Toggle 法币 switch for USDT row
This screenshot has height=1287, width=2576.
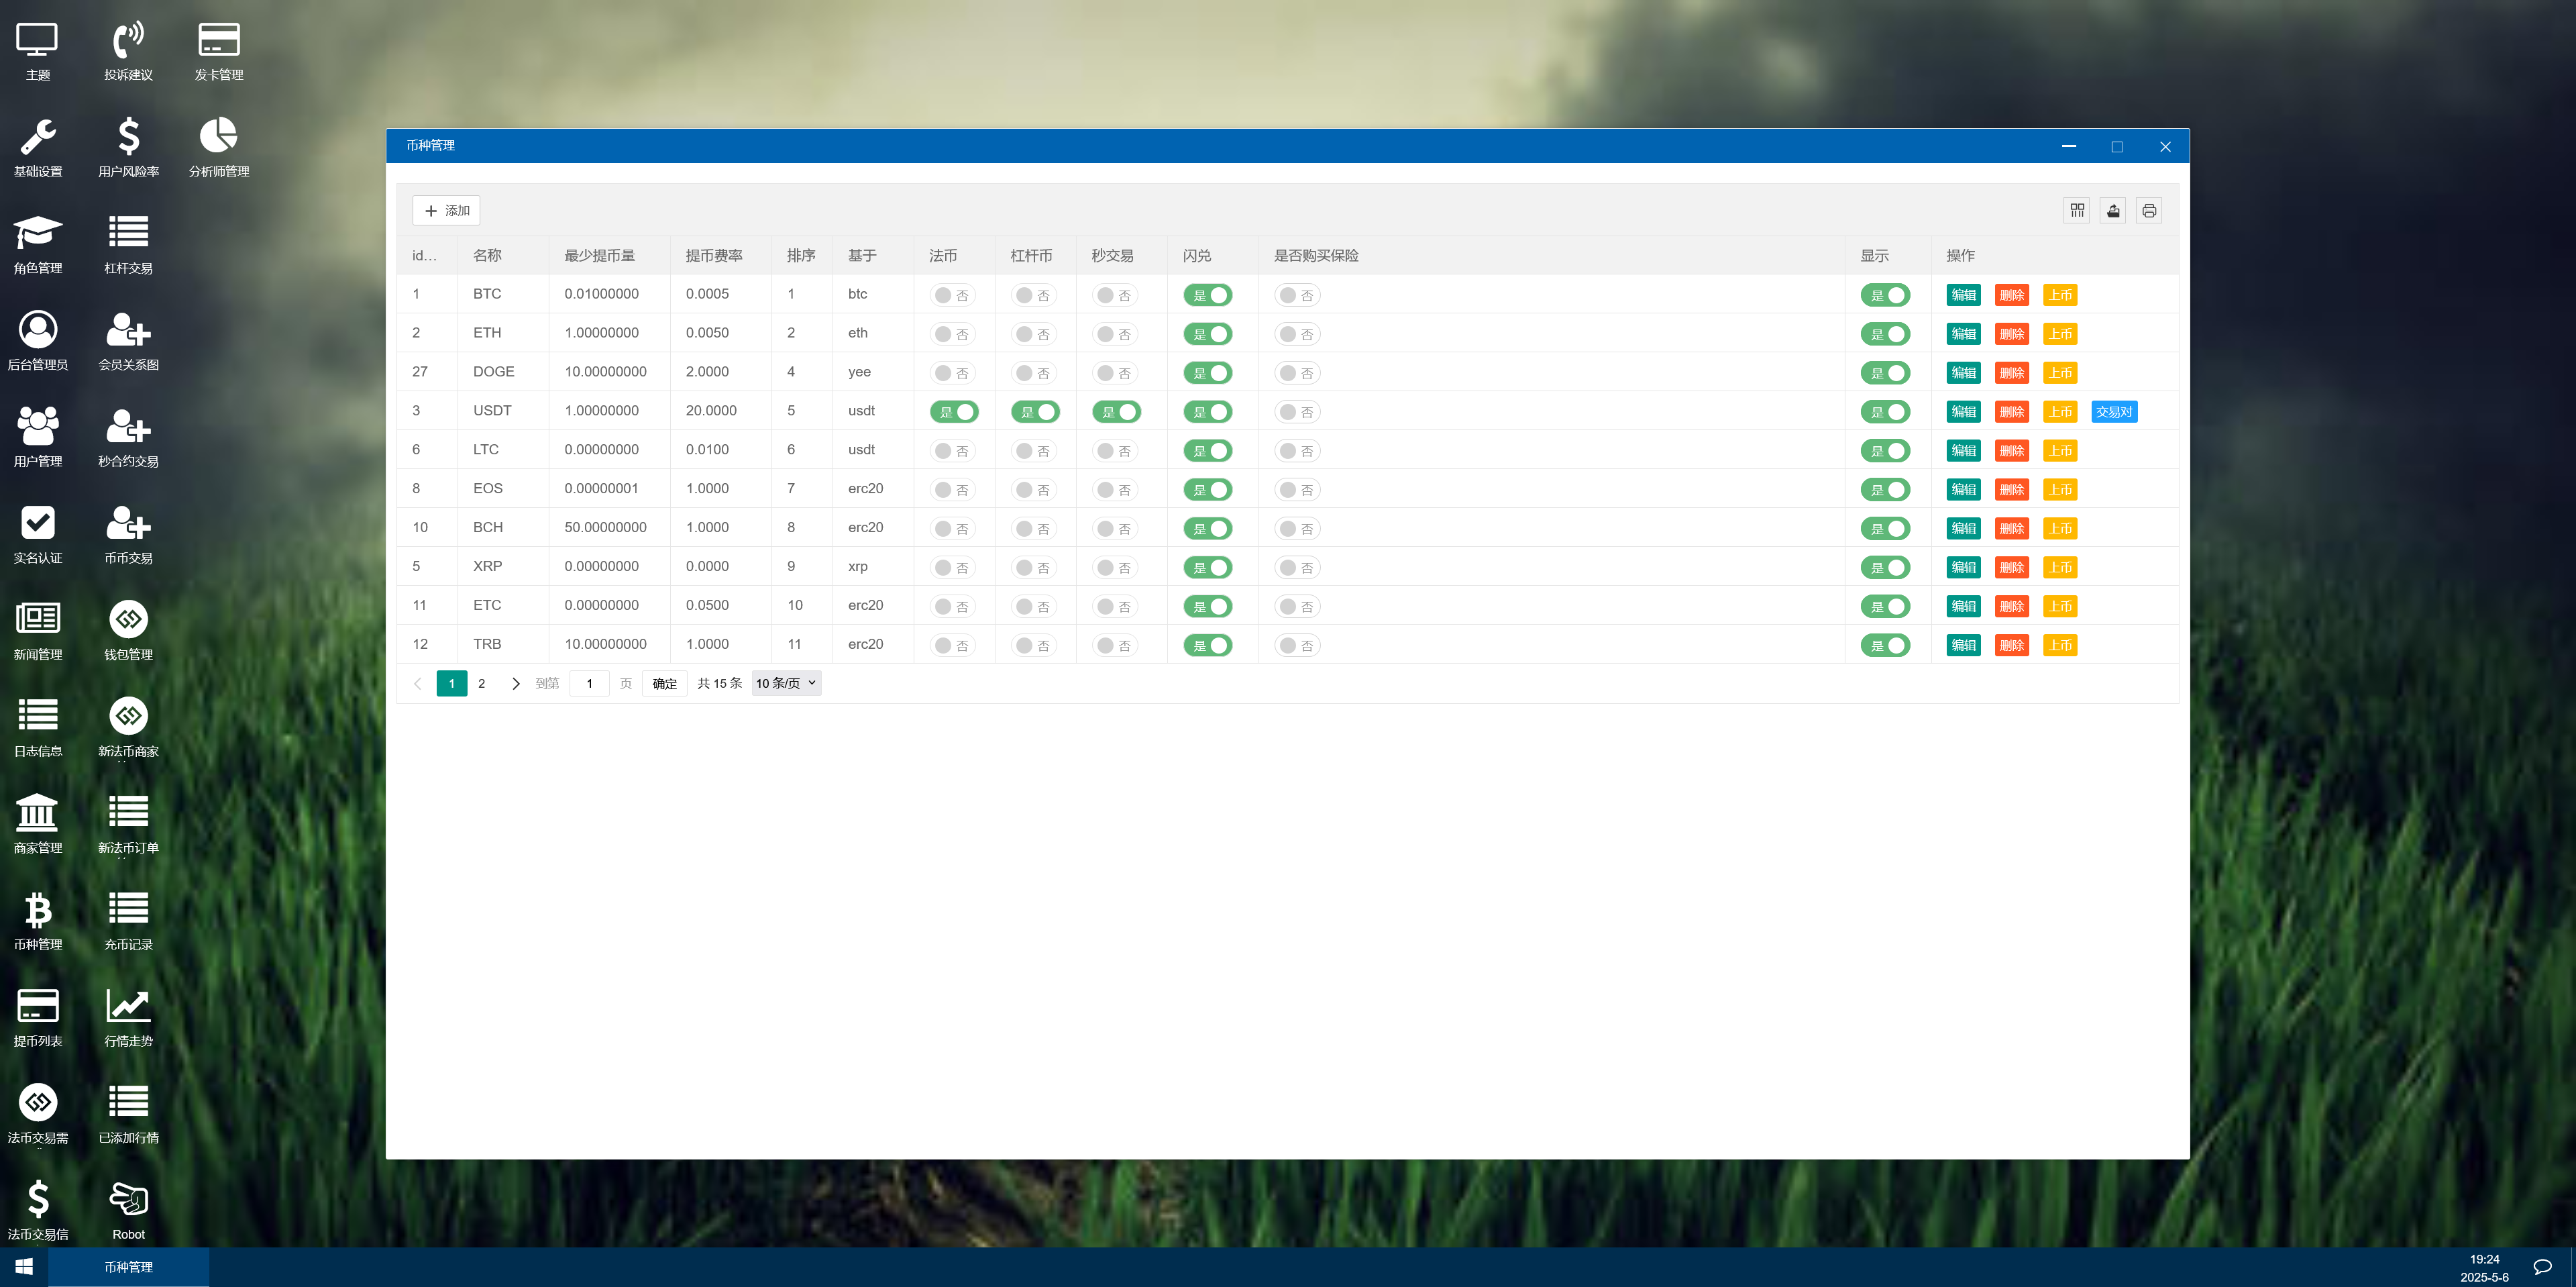[954, 412]
